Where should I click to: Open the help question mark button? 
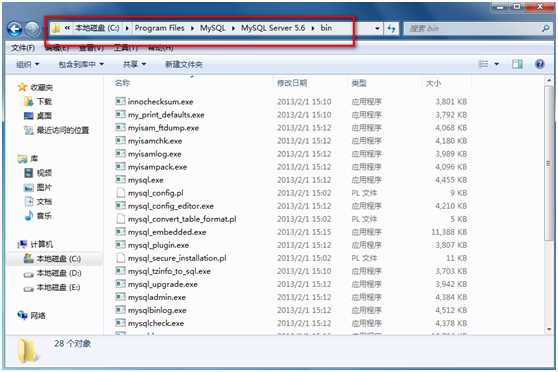click(539, 64)
